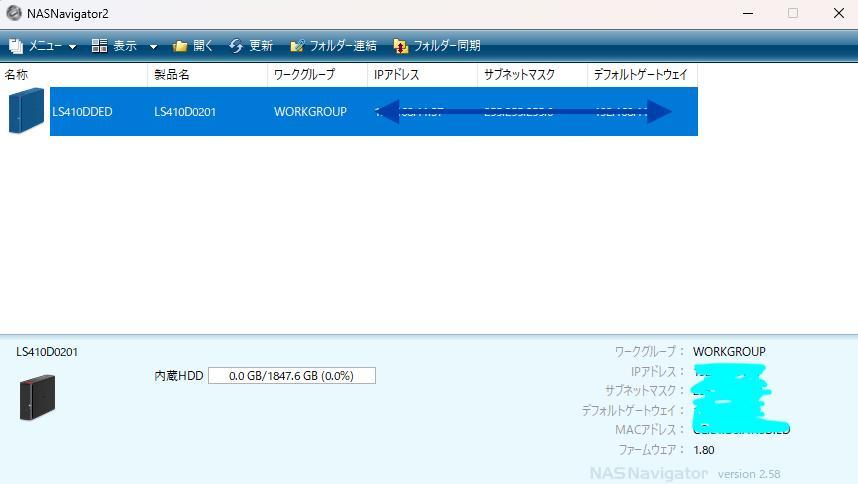The width and height of the screenshot is (858, 484).
Task: Click the 内蔵HDD usage bar
Action: pos(292,376)
